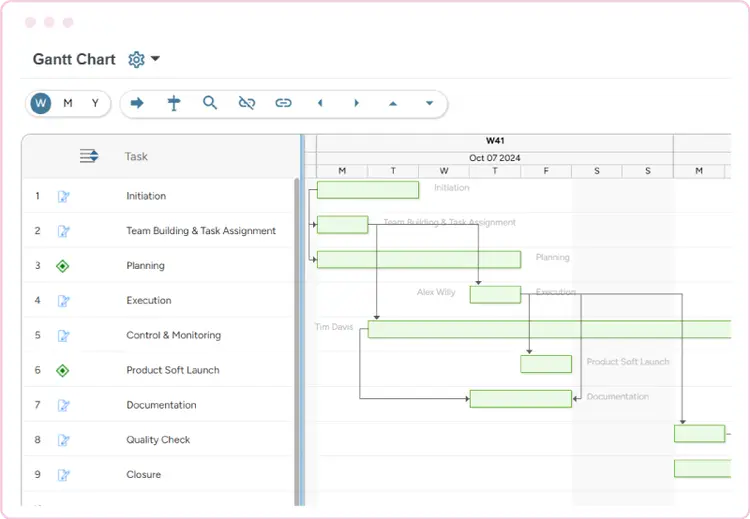750x519 pixels.
Task: Click the Closure timeline bar
Action: coord(703,469)
